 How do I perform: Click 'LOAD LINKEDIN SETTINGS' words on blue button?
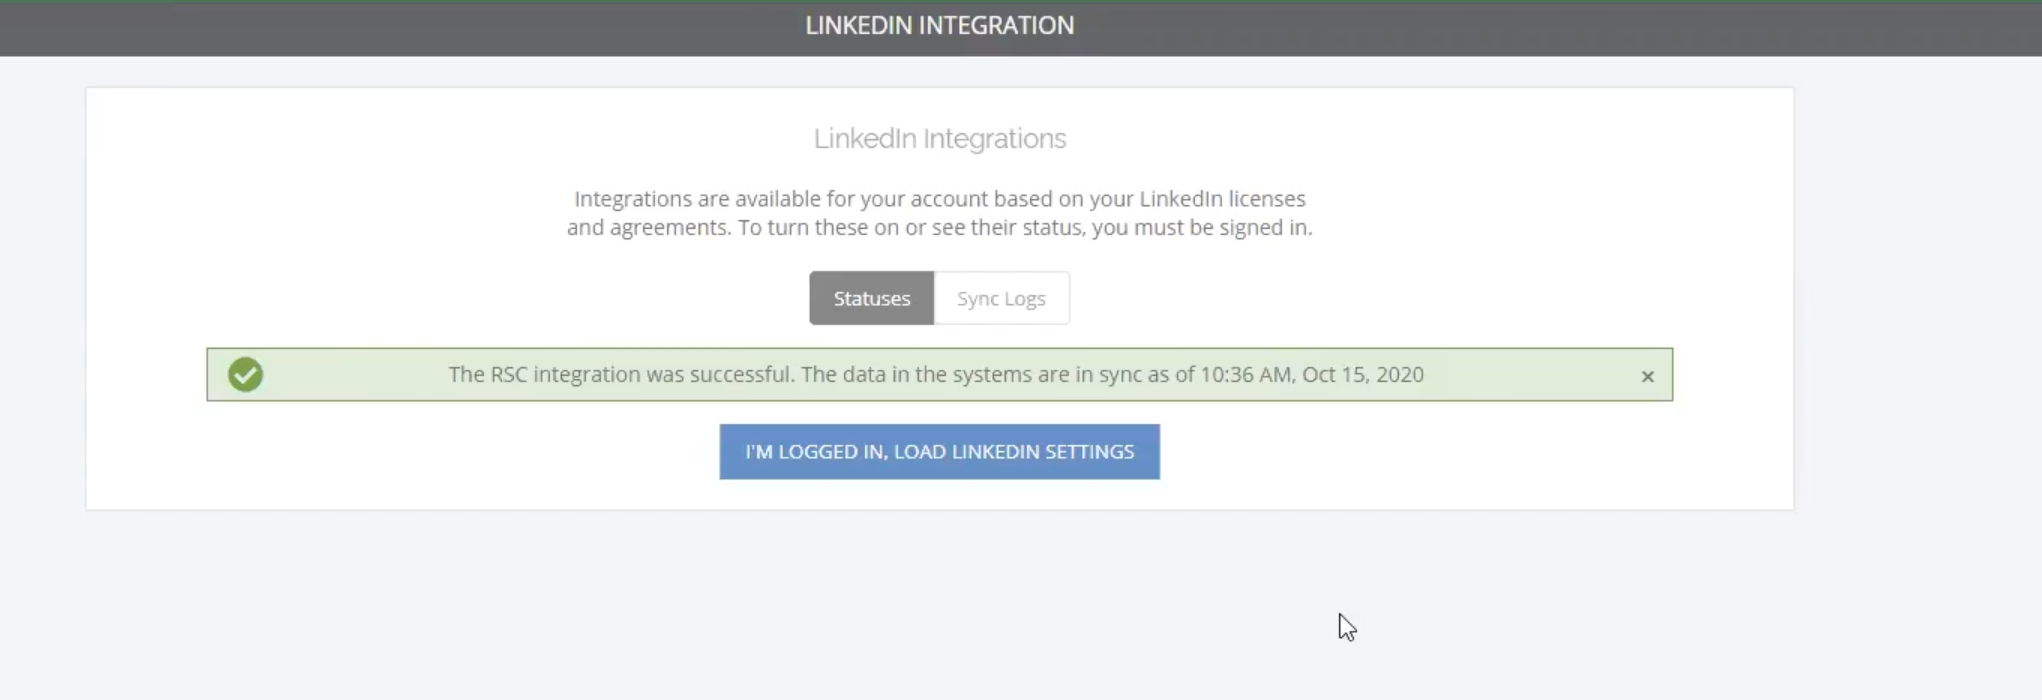pyautogui.click(x=1014, y=451)
